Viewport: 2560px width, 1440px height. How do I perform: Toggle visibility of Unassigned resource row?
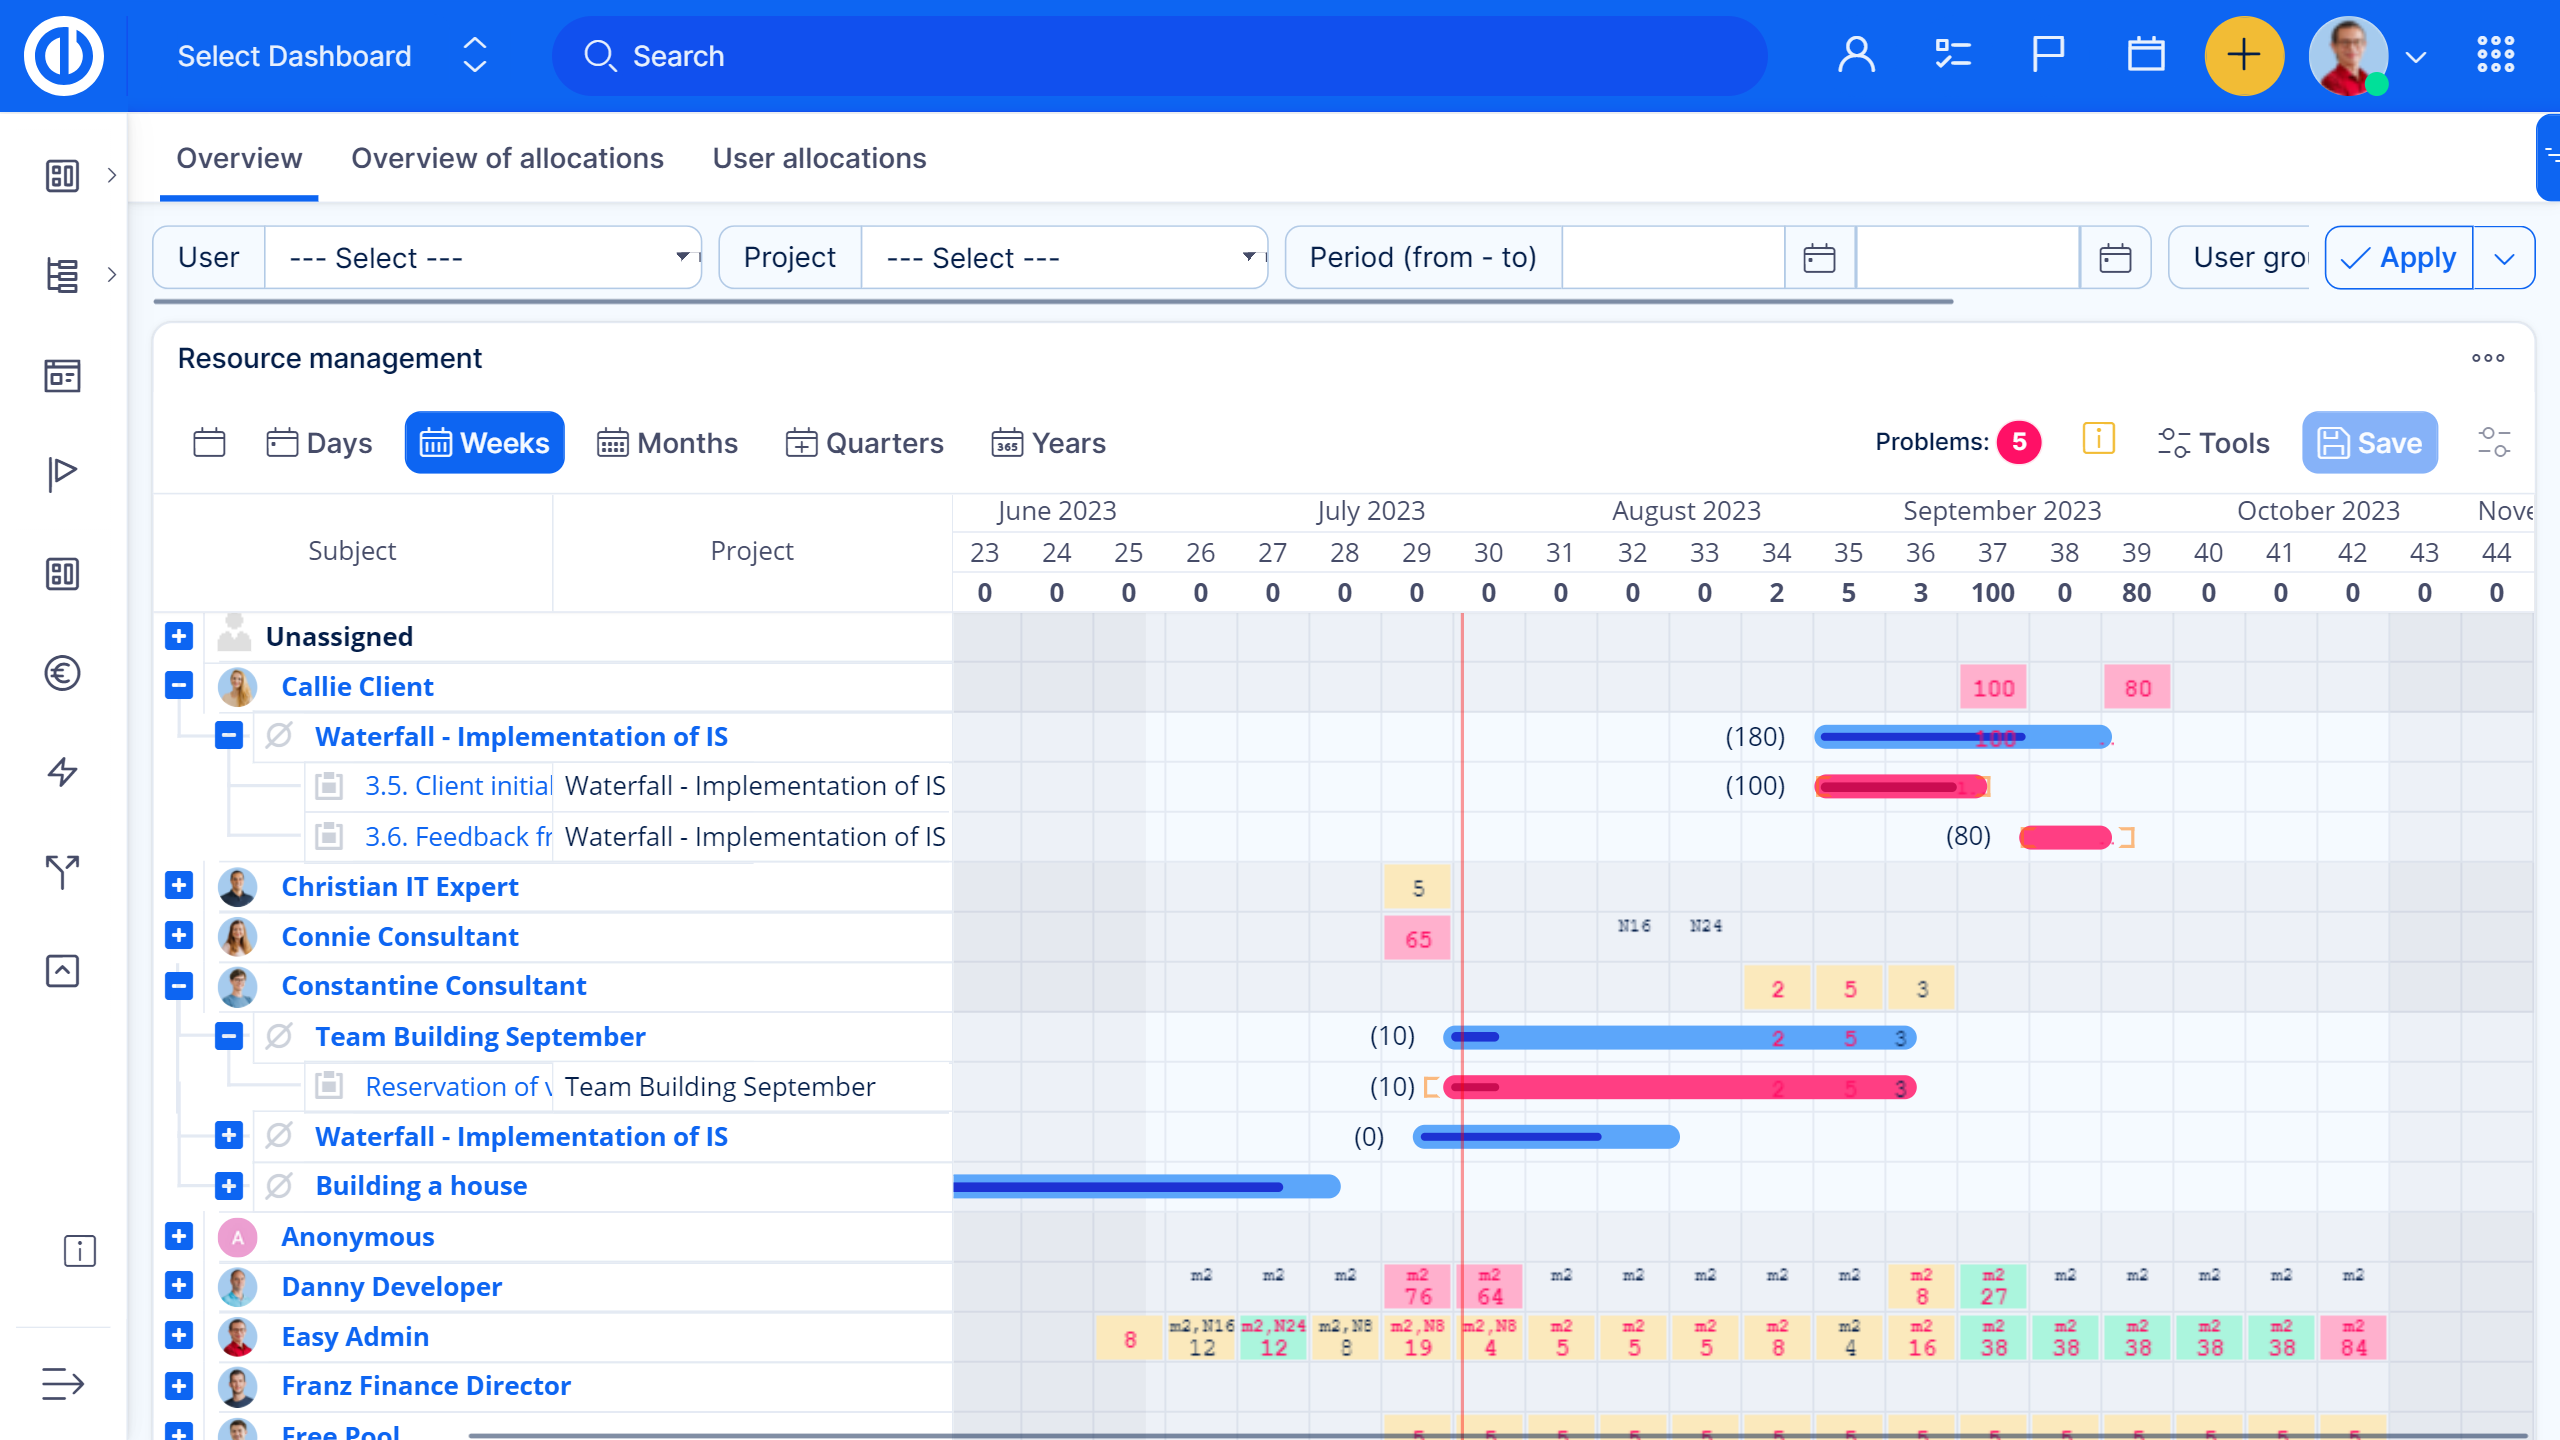coord(176,635)
